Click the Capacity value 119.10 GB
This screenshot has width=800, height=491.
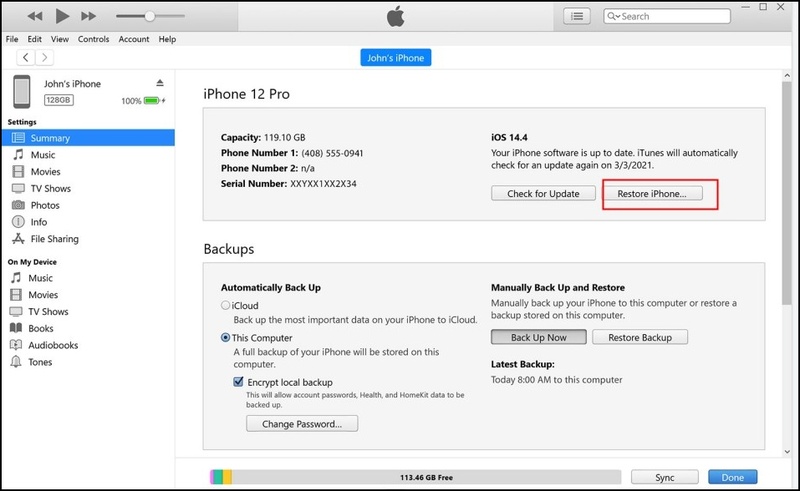(285, 137)
